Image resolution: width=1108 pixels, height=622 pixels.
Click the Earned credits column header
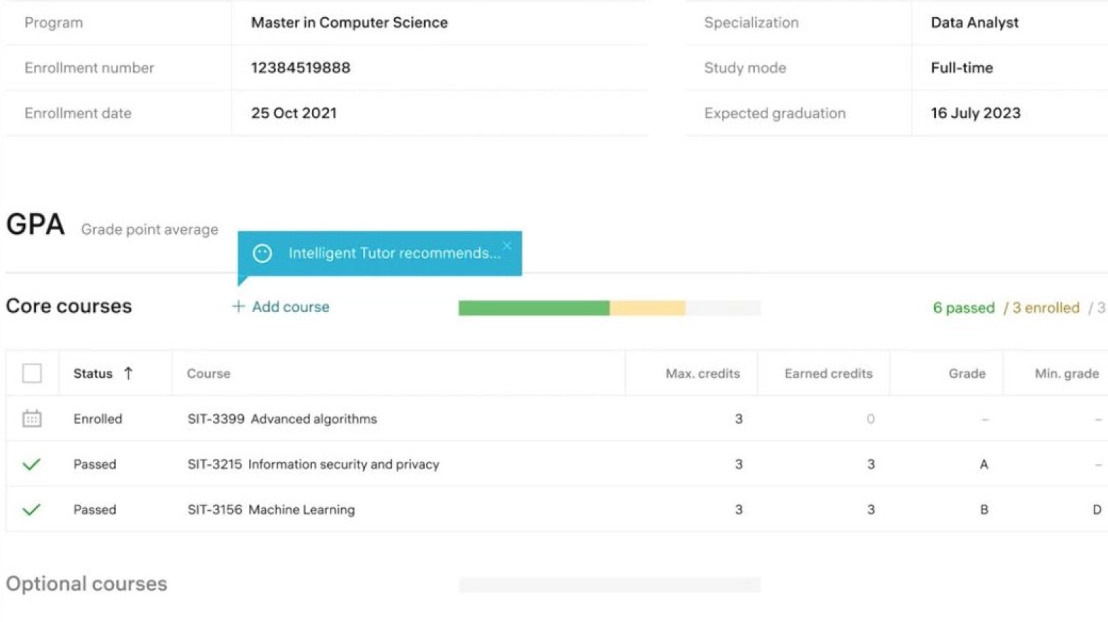pos(828,373)
